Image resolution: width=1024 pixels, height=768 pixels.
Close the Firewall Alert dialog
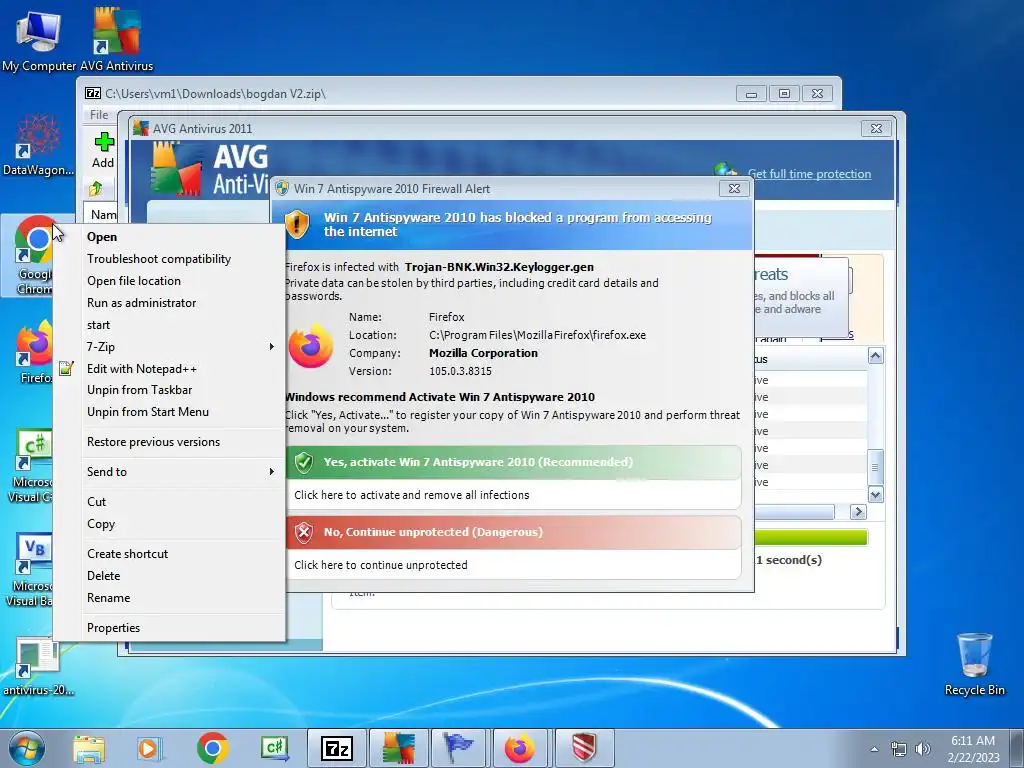tap(734, 189)
